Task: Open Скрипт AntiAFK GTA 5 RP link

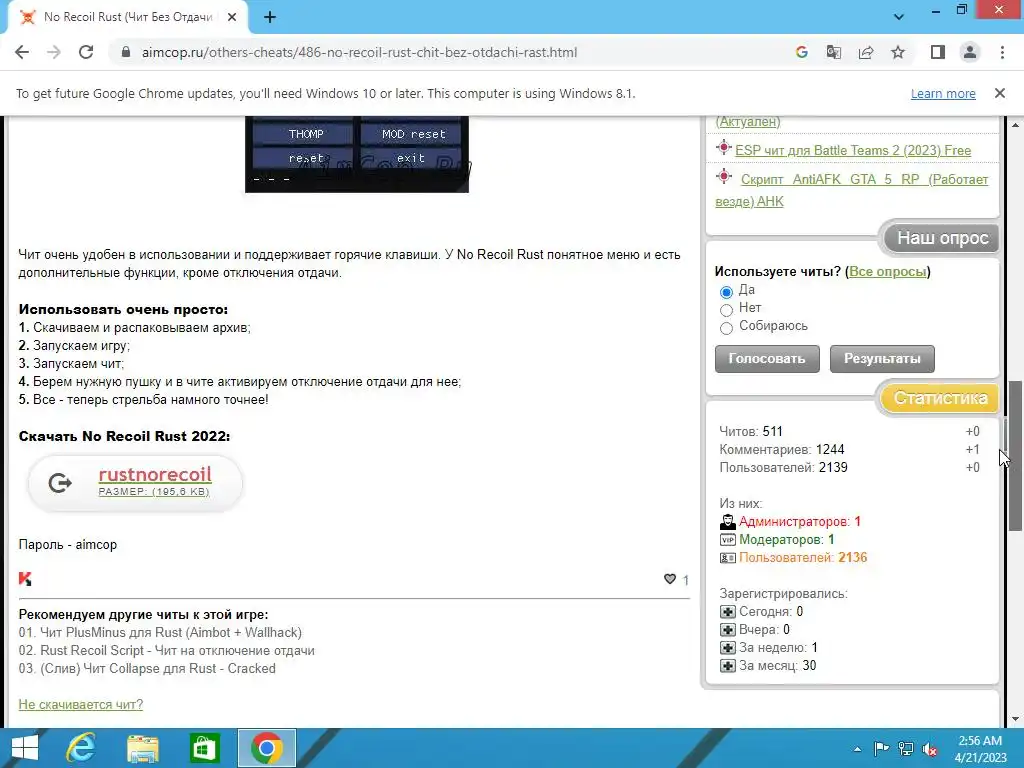Action: click(852, 190)
